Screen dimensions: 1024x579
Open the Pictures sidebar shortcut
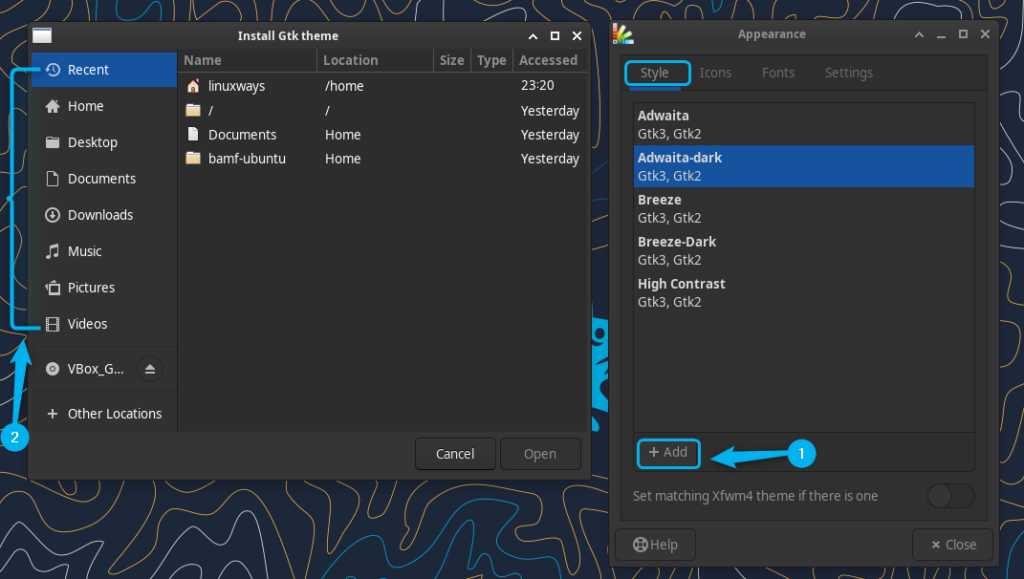91,287
